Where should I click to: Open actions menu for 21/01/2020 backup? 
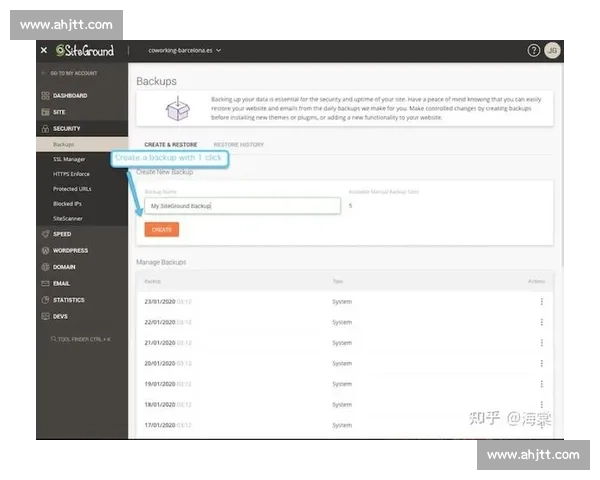[x=541, y=342]
